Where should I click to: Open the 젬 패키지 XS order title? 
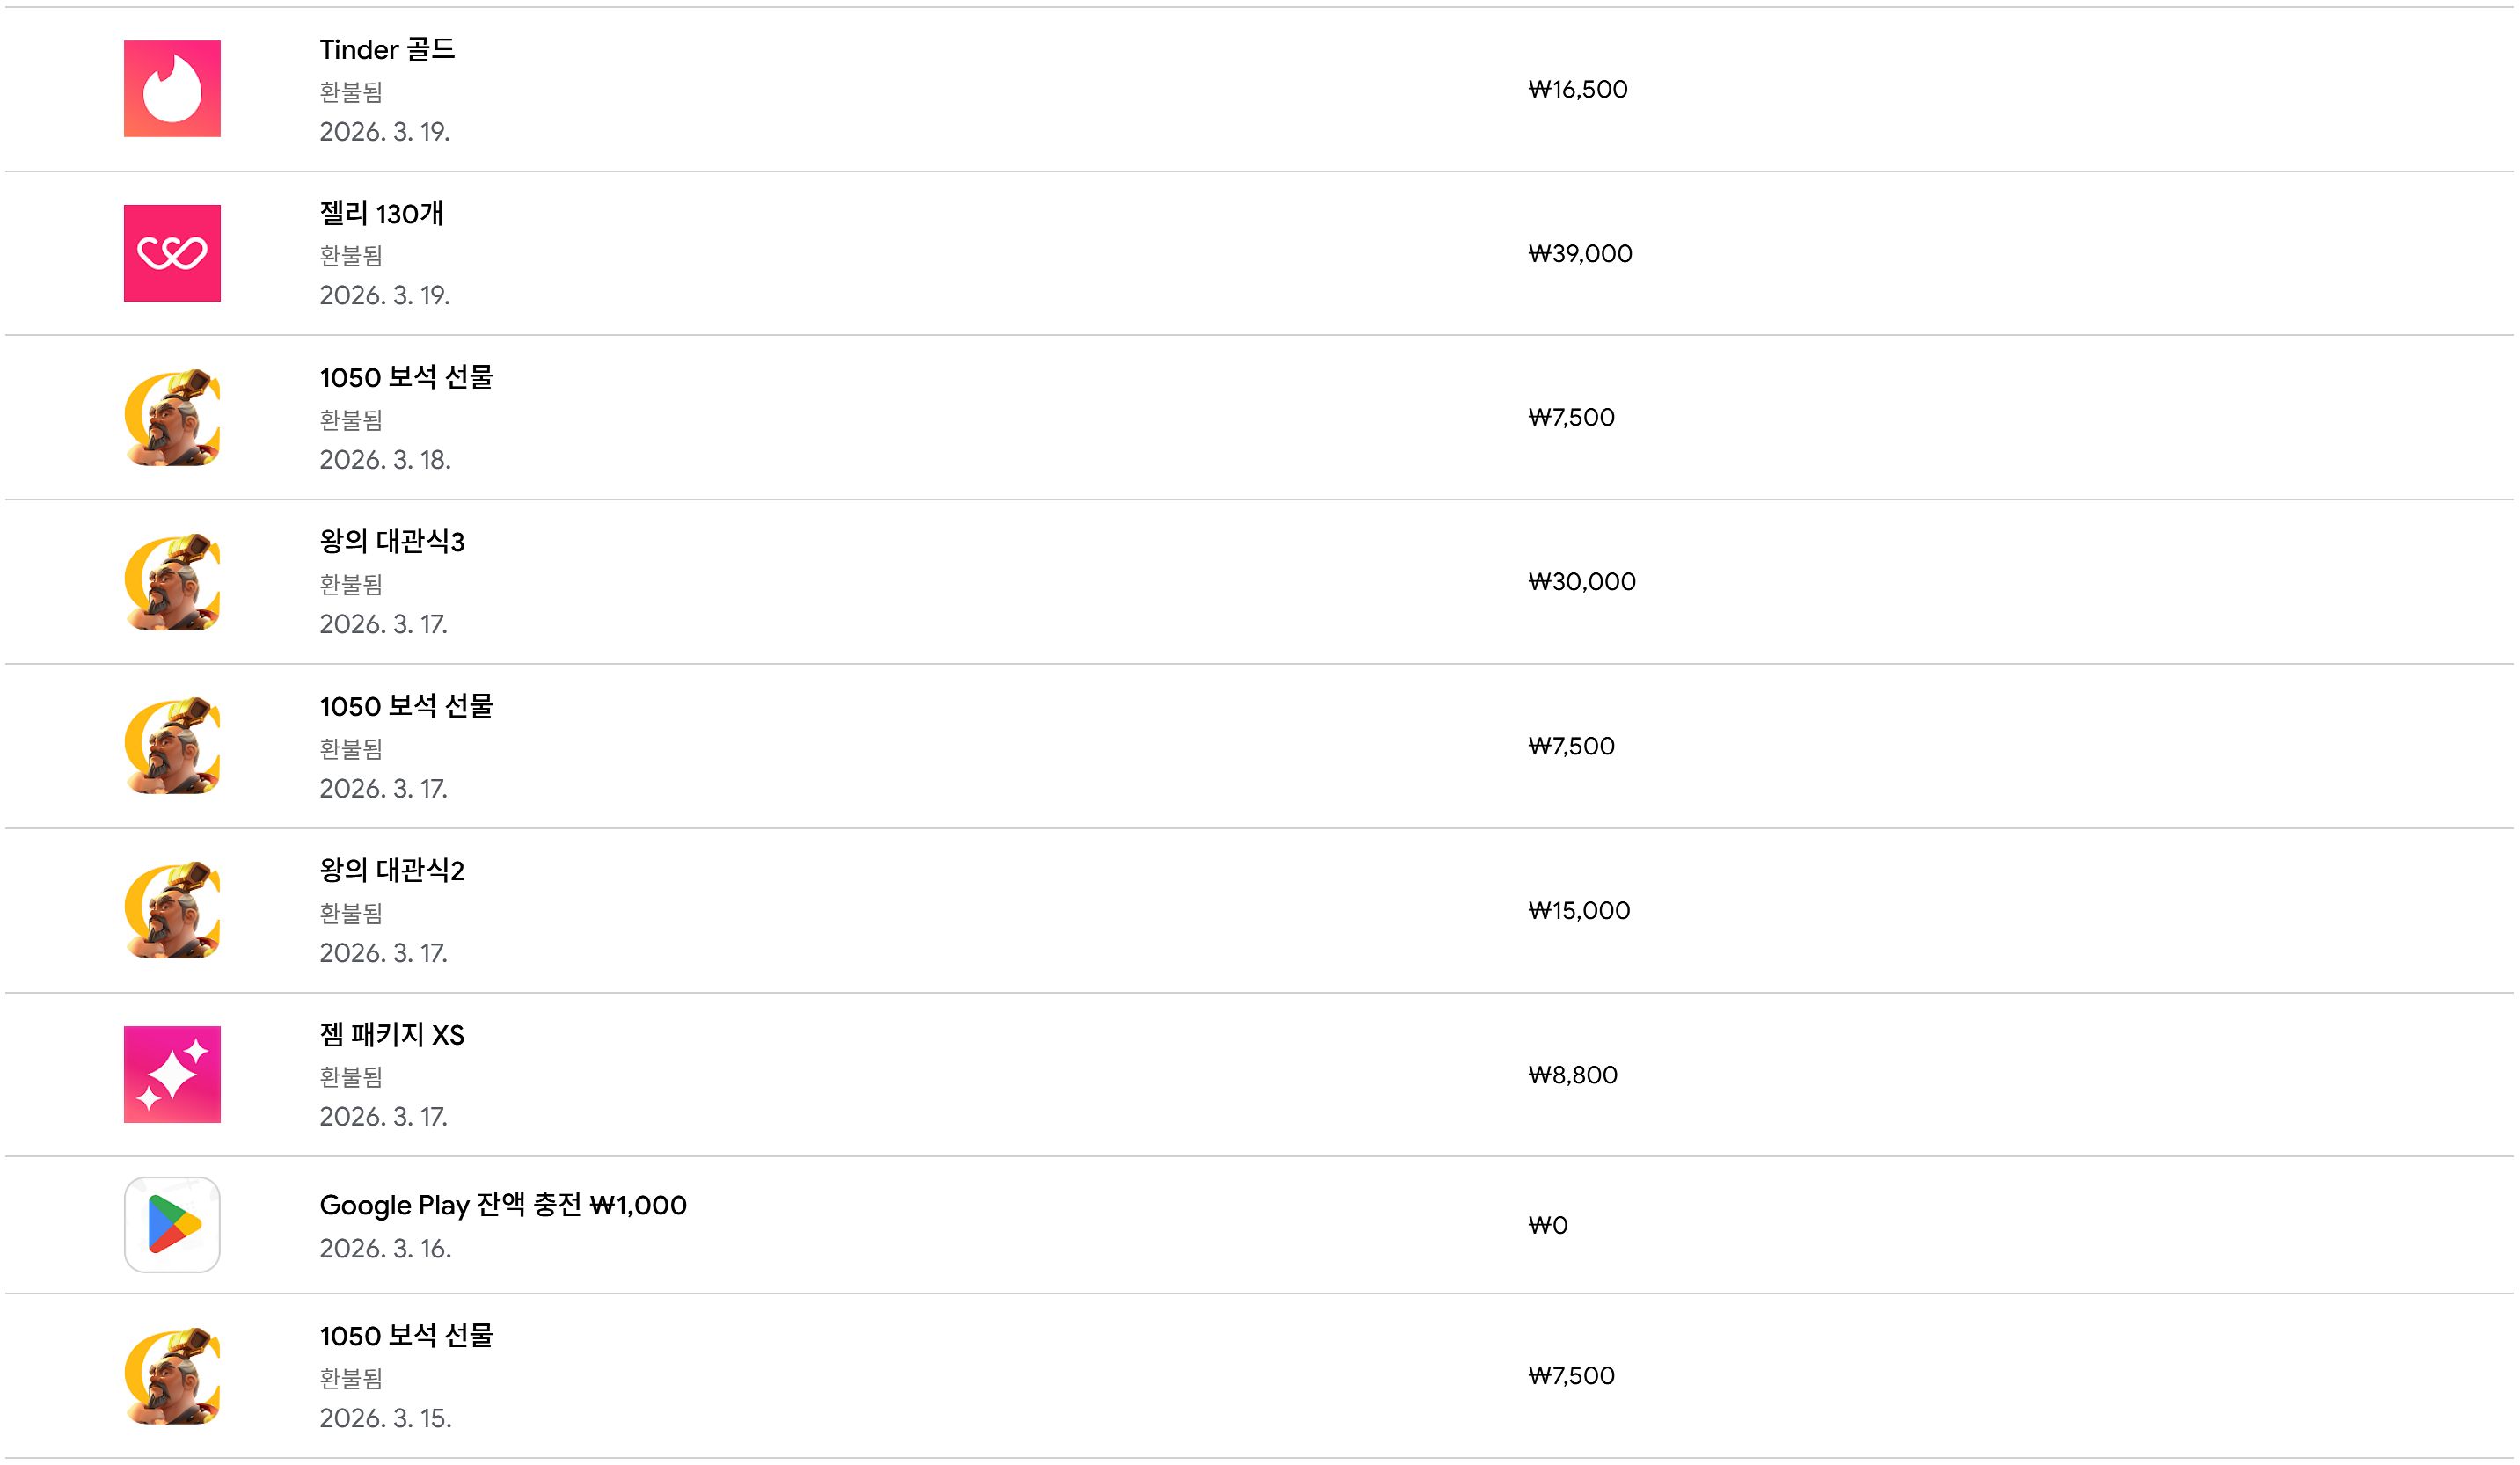[392, 1035]
